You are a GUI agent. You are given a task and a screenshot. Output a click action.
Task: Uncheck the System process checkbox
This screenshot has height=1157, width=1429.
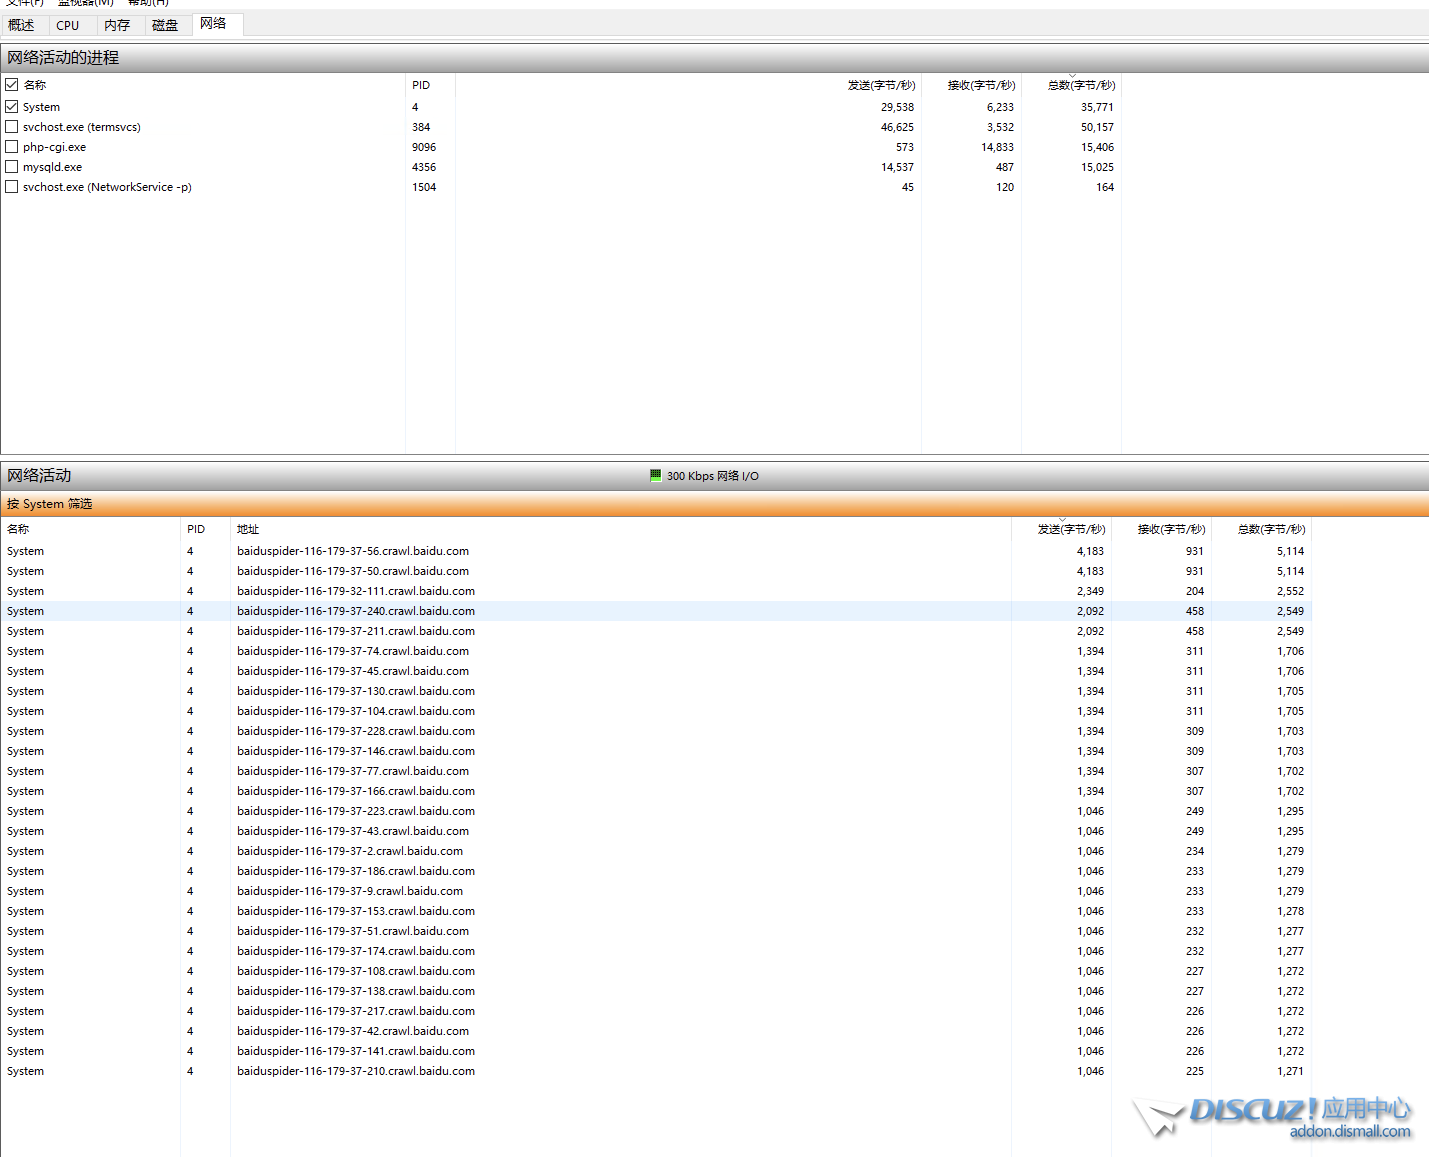12,107
